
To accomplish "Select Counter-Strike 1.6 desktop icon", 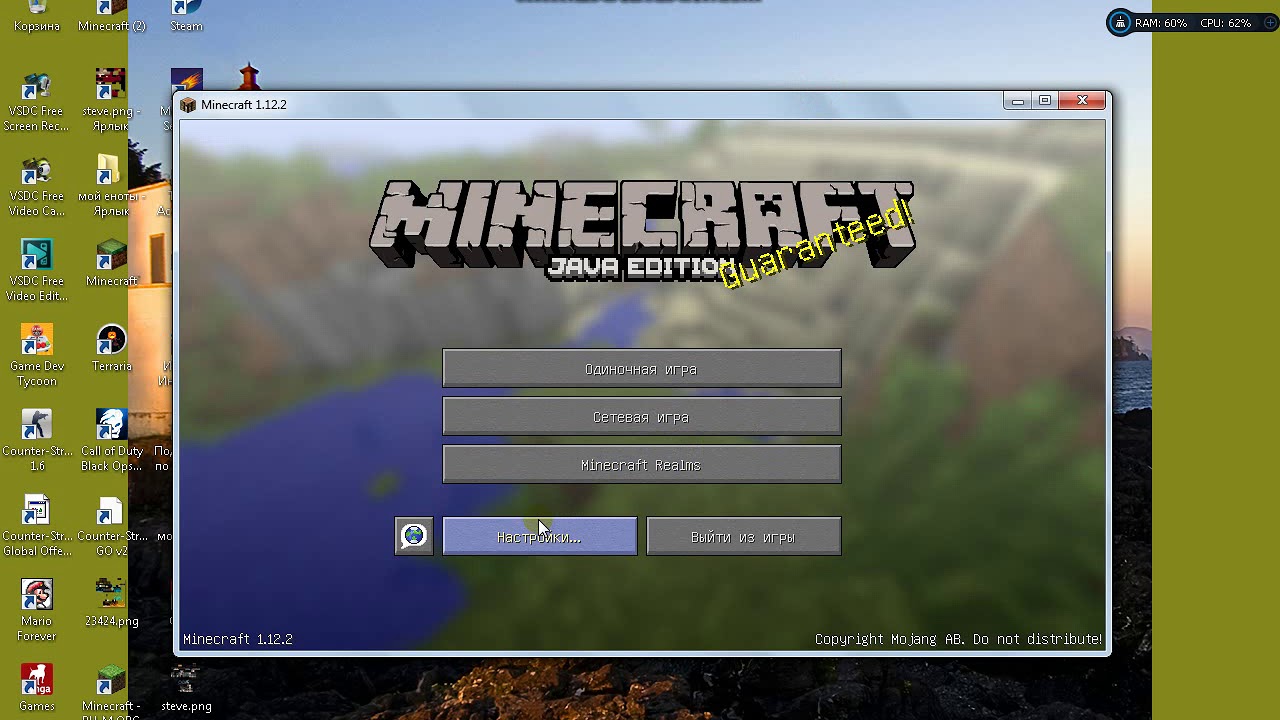I will tap(37, 440).
